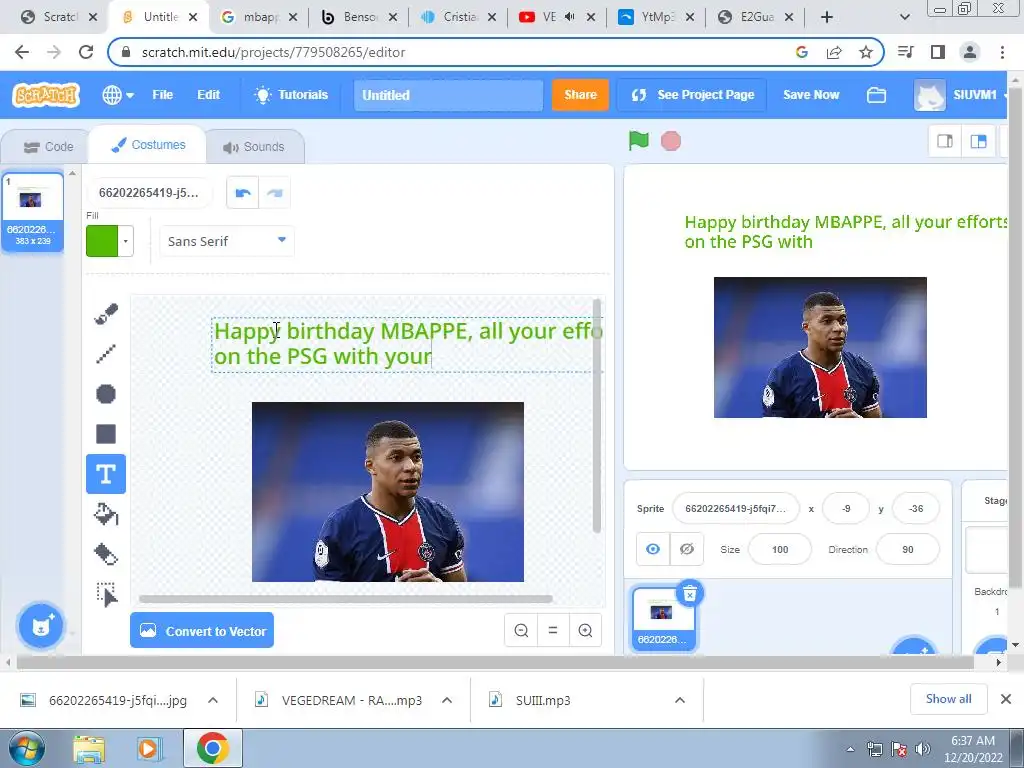
Task: Switch to the Code tab
Action: 48,147
